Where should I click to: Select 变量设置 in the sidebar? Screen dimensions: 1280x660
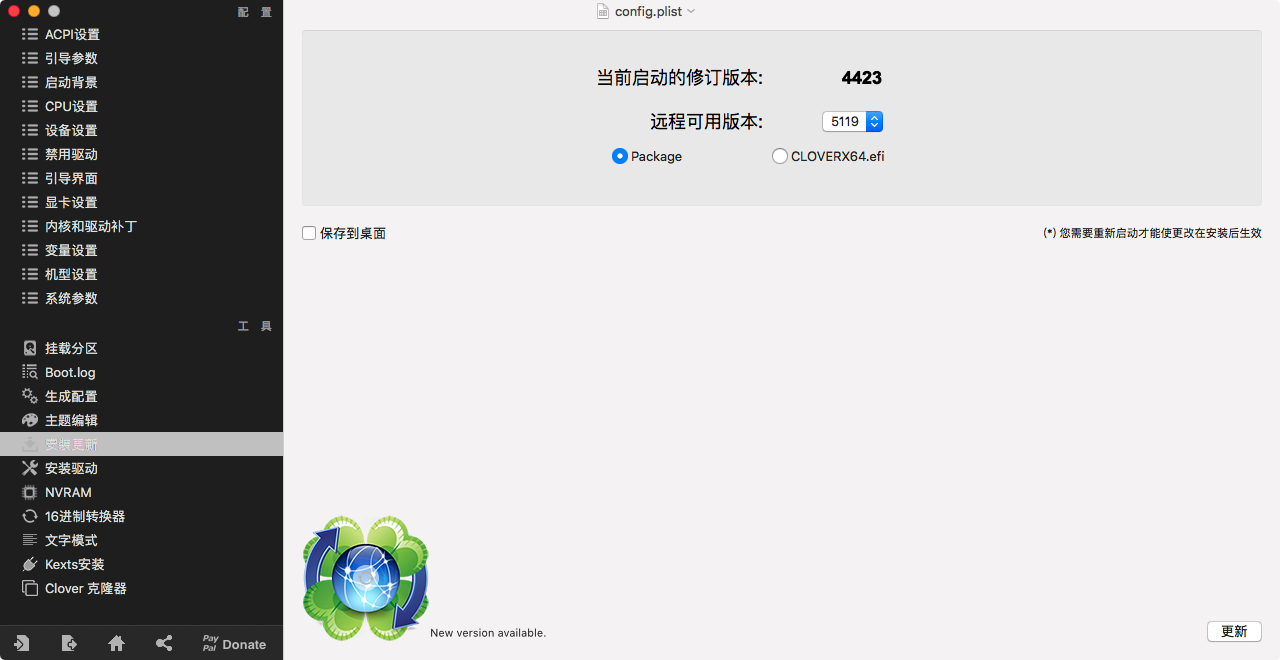point(141,250)
